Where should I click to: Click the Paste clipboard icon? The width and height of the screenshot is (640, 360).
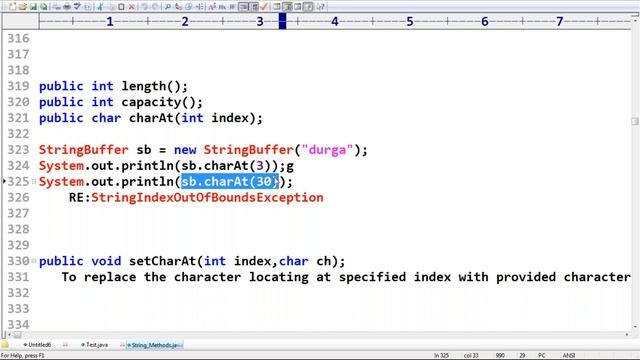(x=121, y=7)
